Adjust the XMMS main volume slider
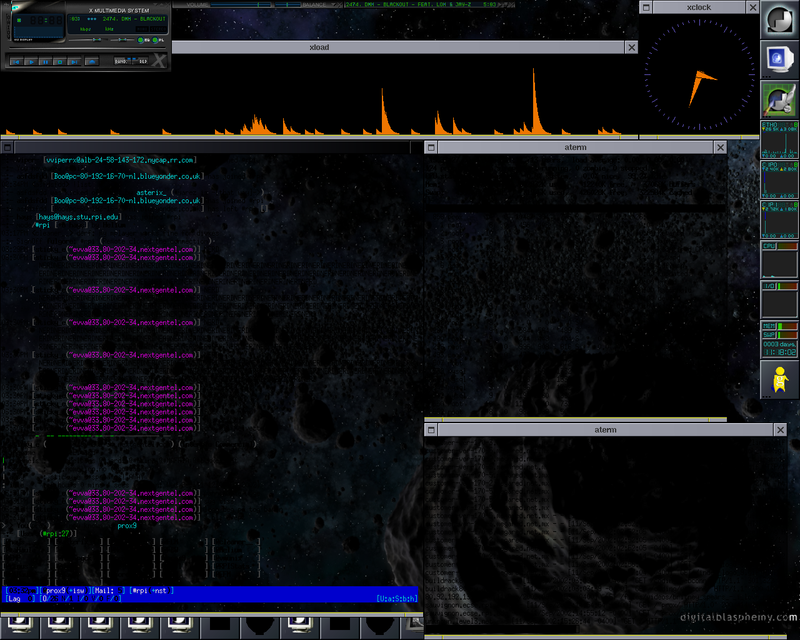This screenshot has height=640, width=800. pyautogui.click(x=86, y=39)
